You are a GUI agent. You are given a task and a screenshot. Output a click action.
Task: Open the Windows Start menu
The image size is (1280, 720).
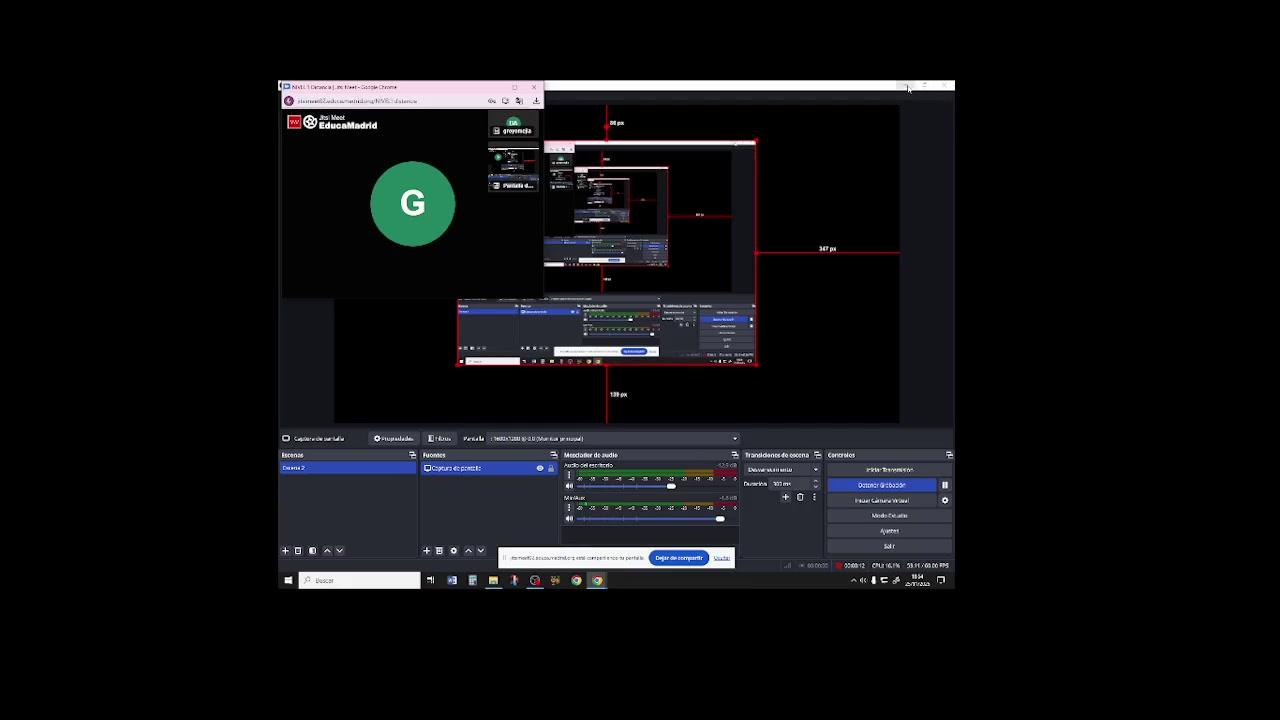[x=288, y=580]
